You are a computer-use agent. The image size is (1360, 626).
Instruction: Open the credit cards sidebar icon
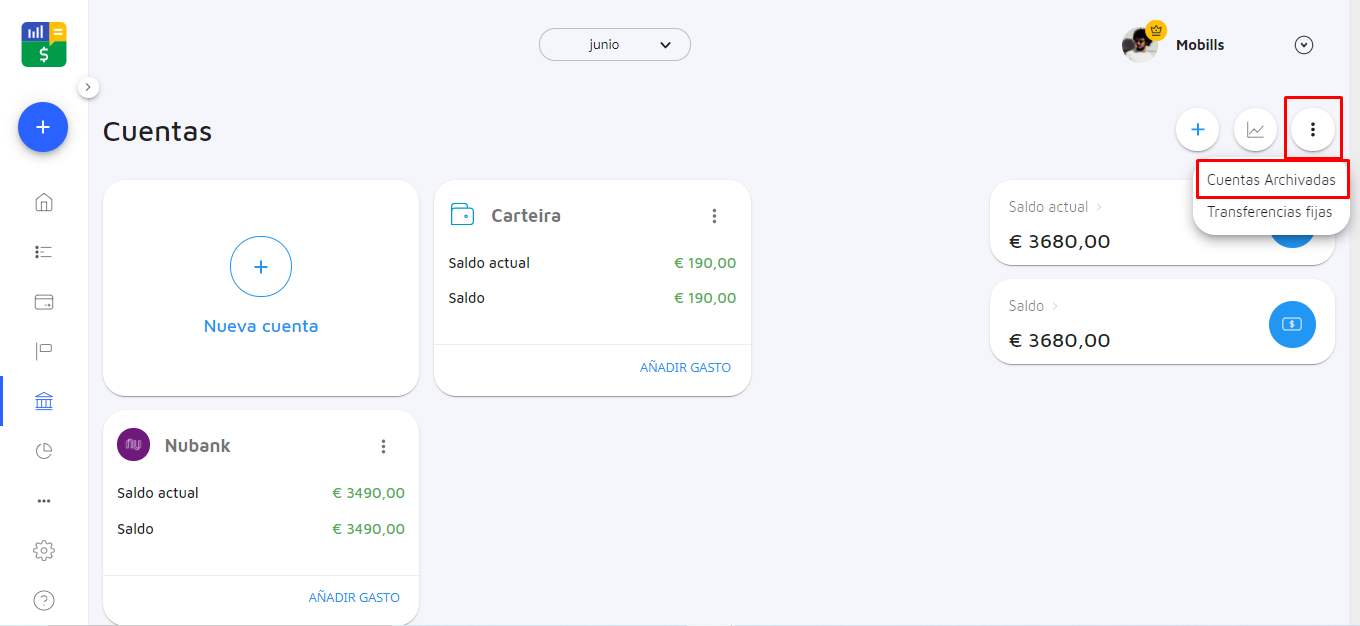point(44,302)
